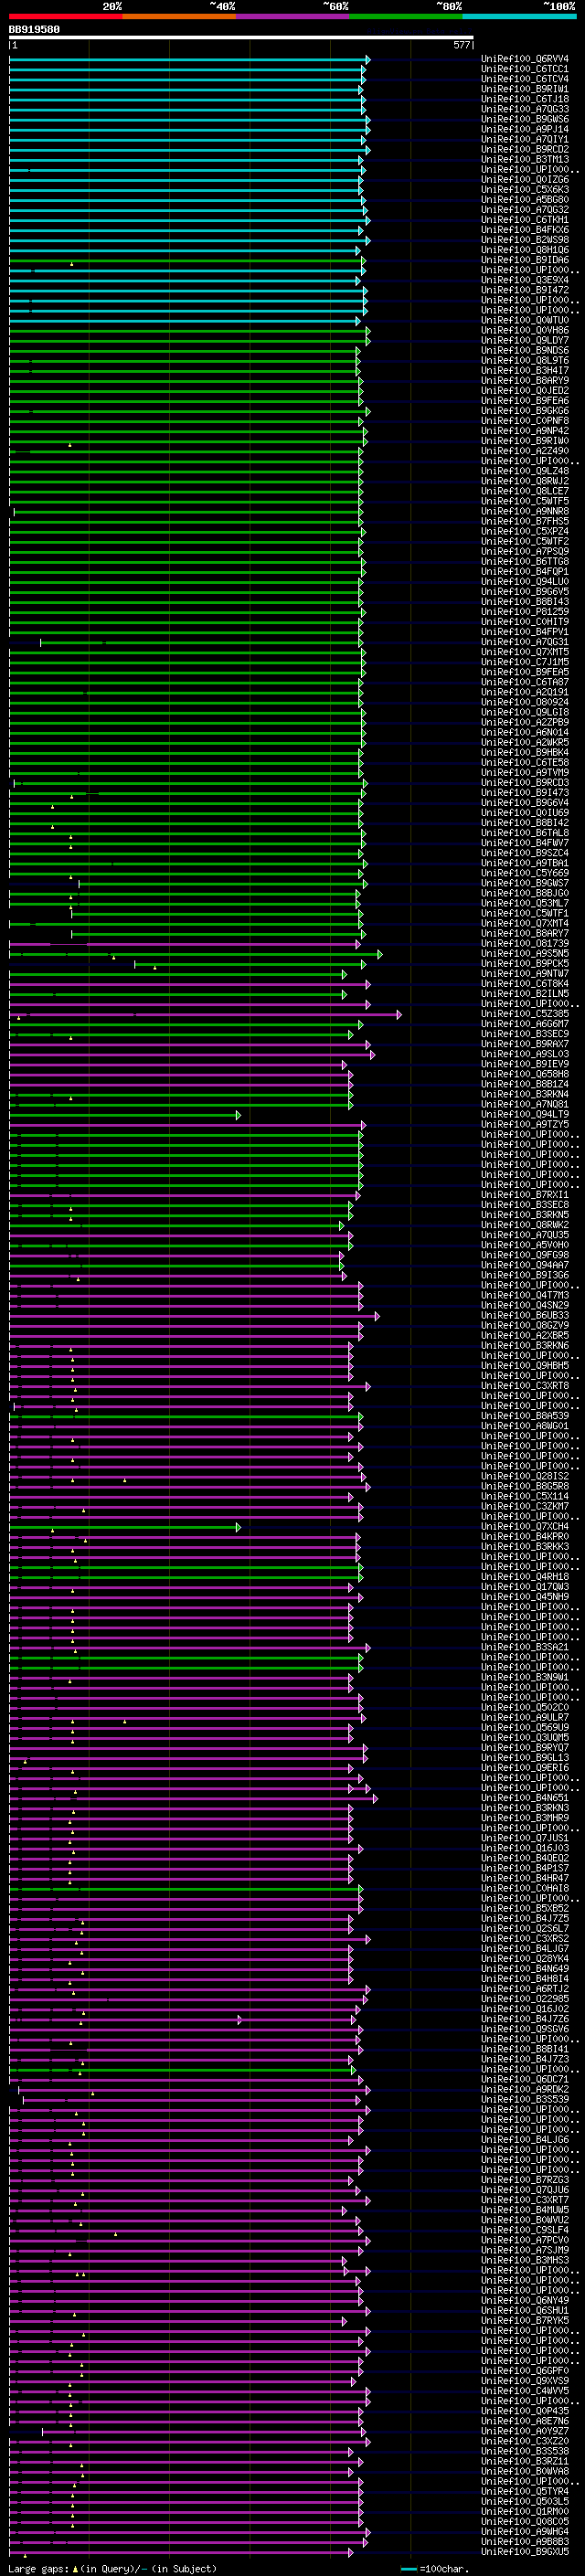Select the UniRef100_Q9LDY7 label
This screenshot has width=585, height=2576.
524,340
